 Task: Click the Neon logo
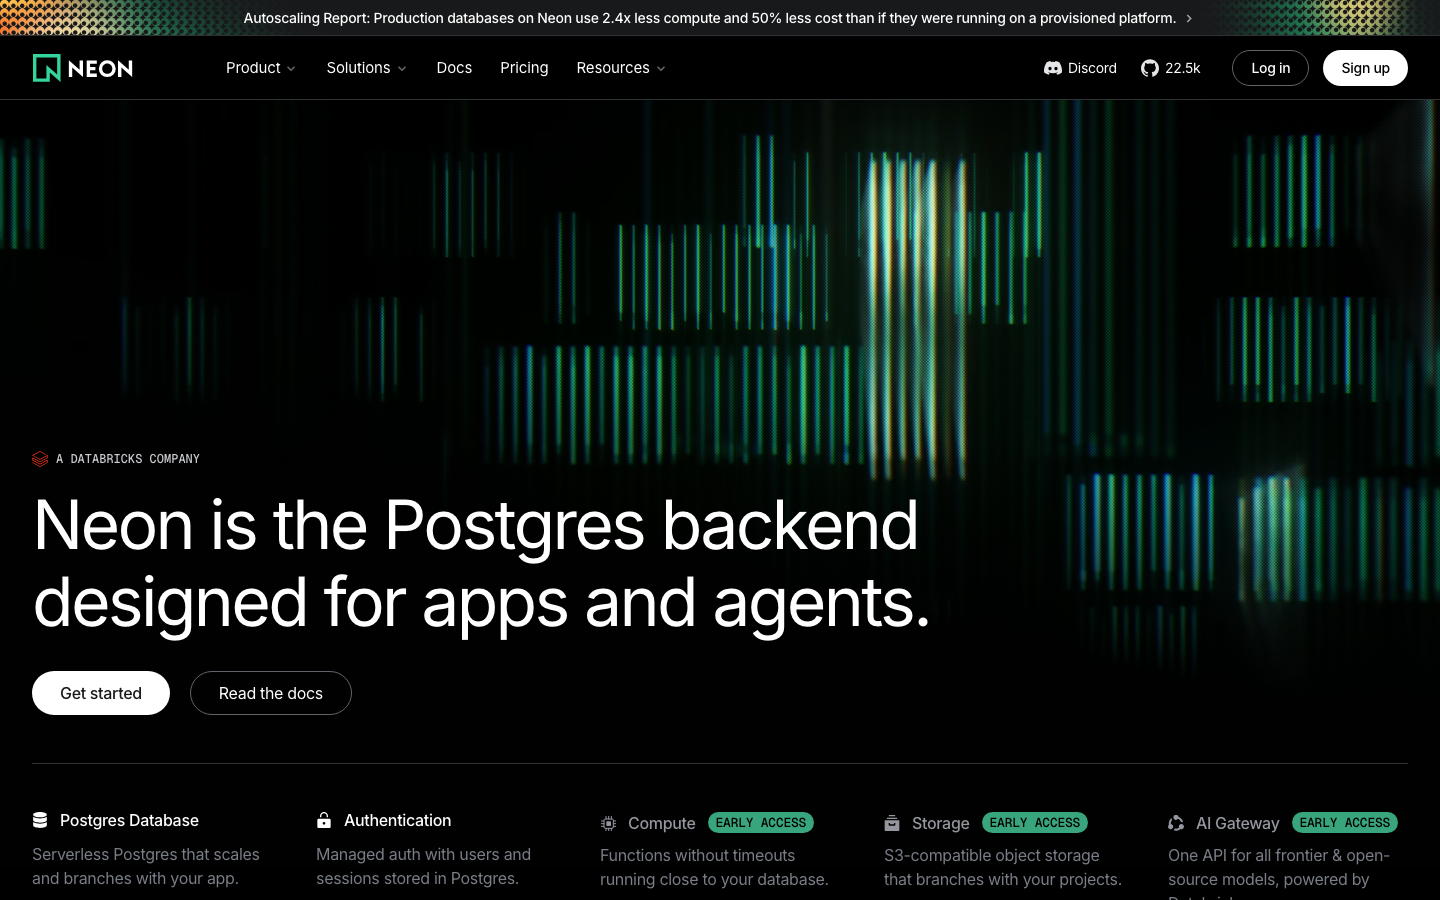(x=83, y=68)
